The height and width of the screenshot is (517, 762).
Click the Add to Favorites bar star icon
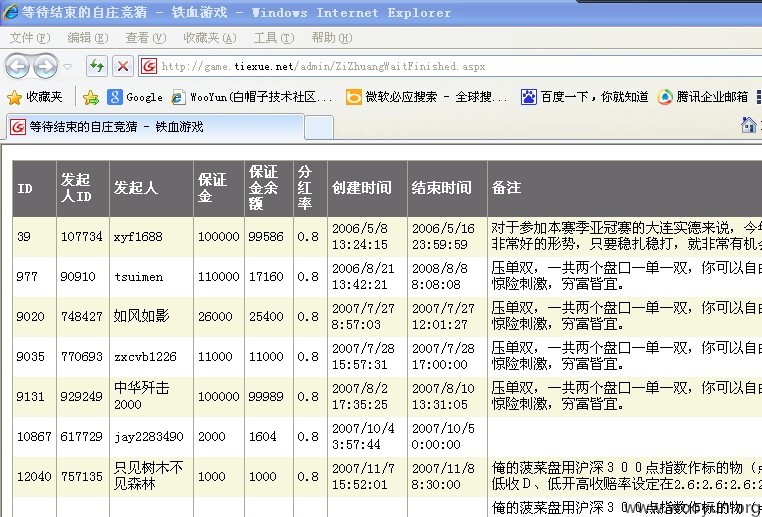point(91,98)
